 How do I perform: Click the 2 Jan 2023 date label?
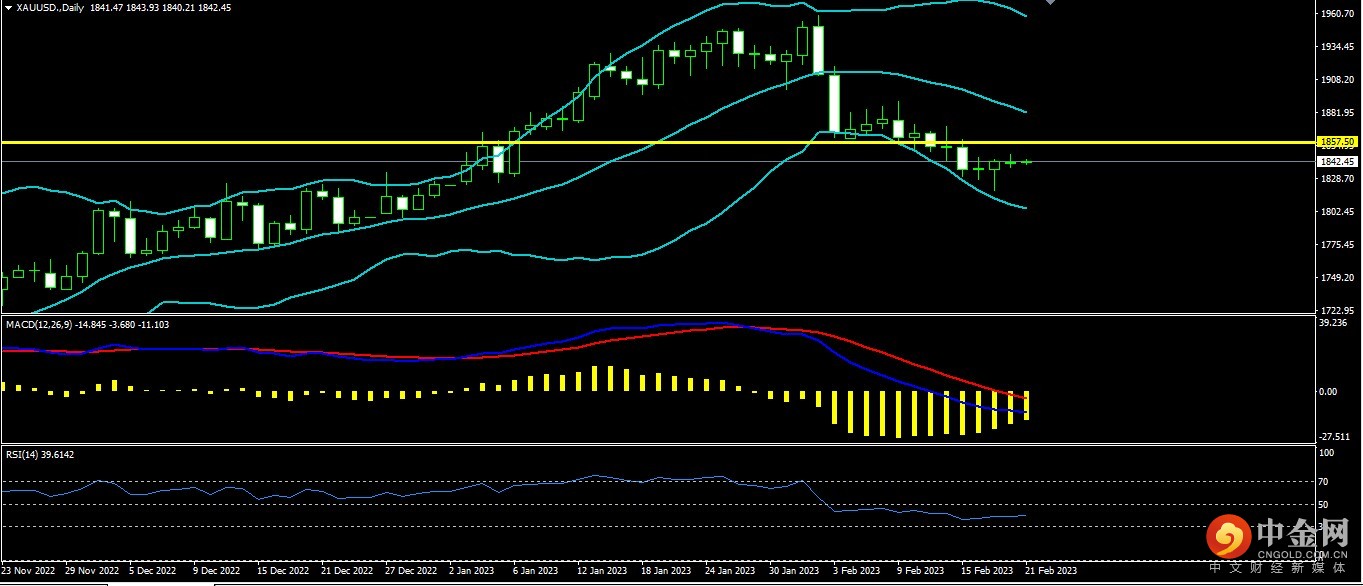(x=471, y=571)
